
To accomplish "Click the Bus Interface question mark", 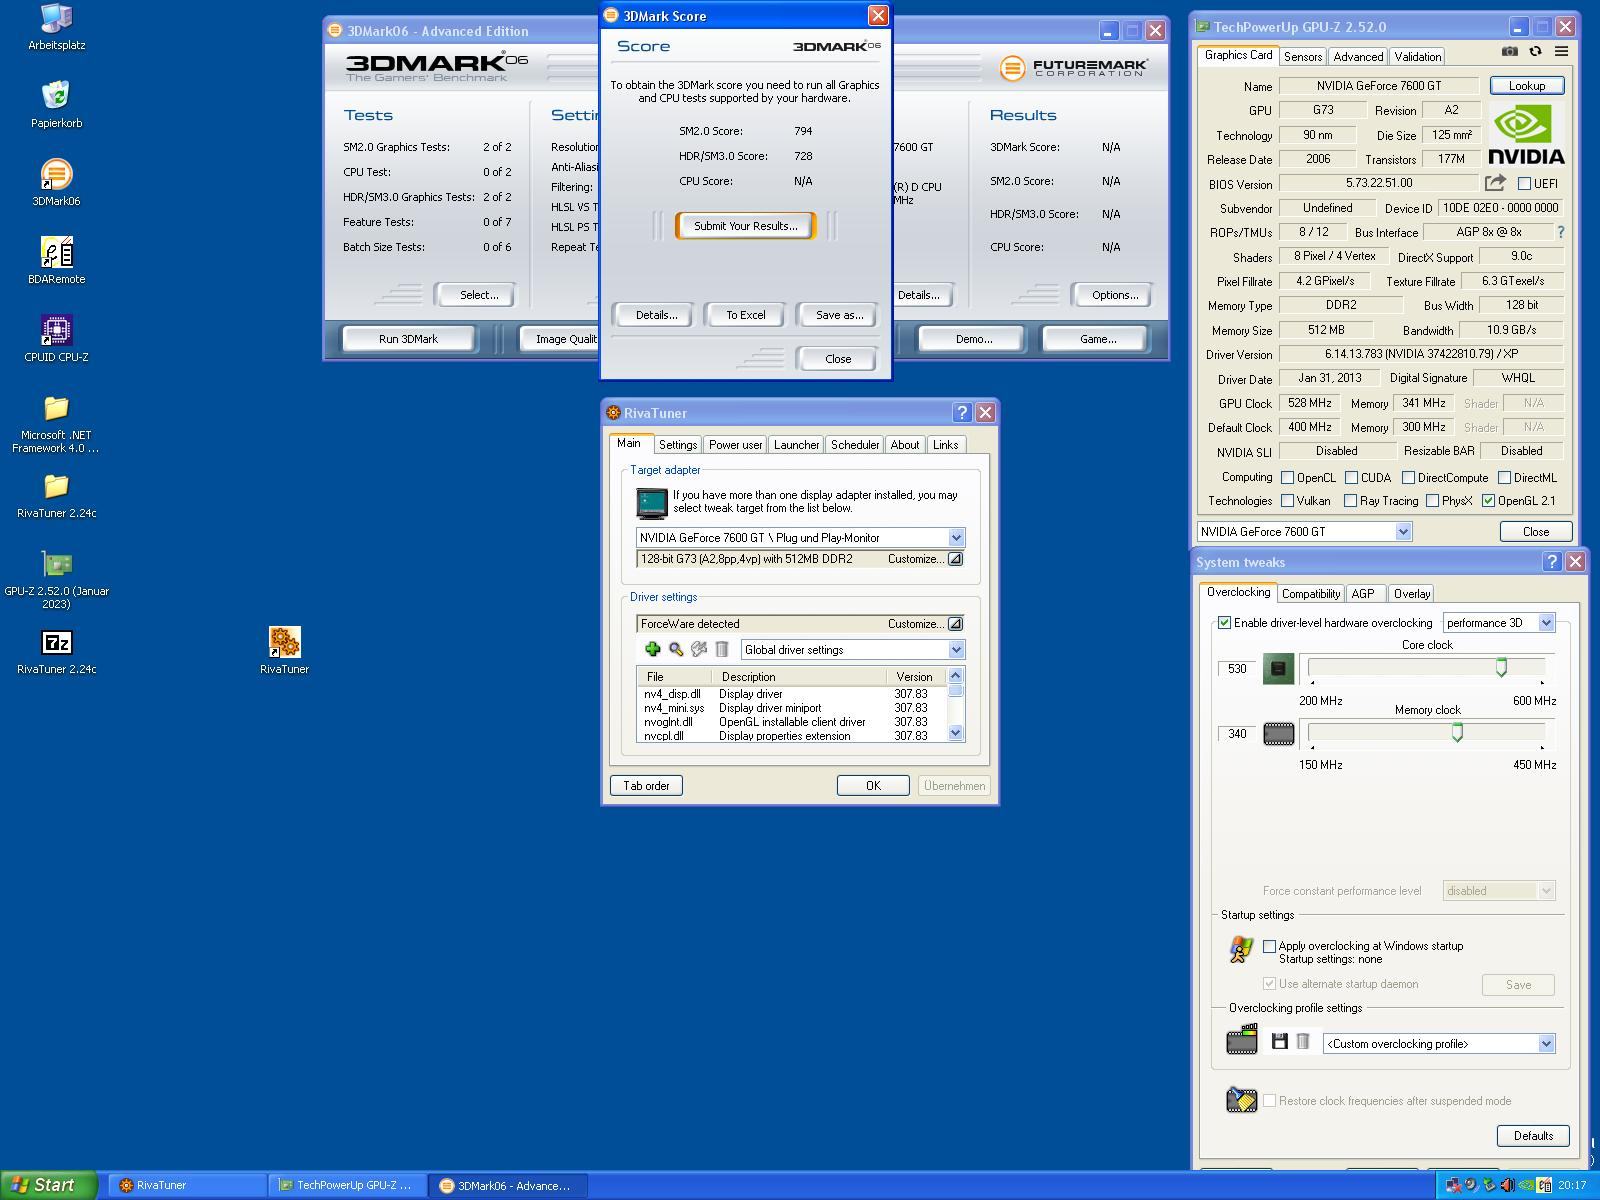I will coord(1560,232).
